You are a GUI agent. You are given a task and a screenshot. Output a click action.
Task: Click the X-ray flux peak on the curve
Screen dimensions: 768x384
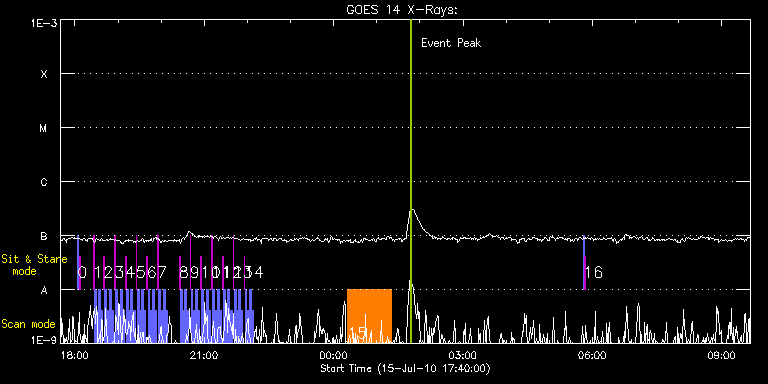click(412, 210)
